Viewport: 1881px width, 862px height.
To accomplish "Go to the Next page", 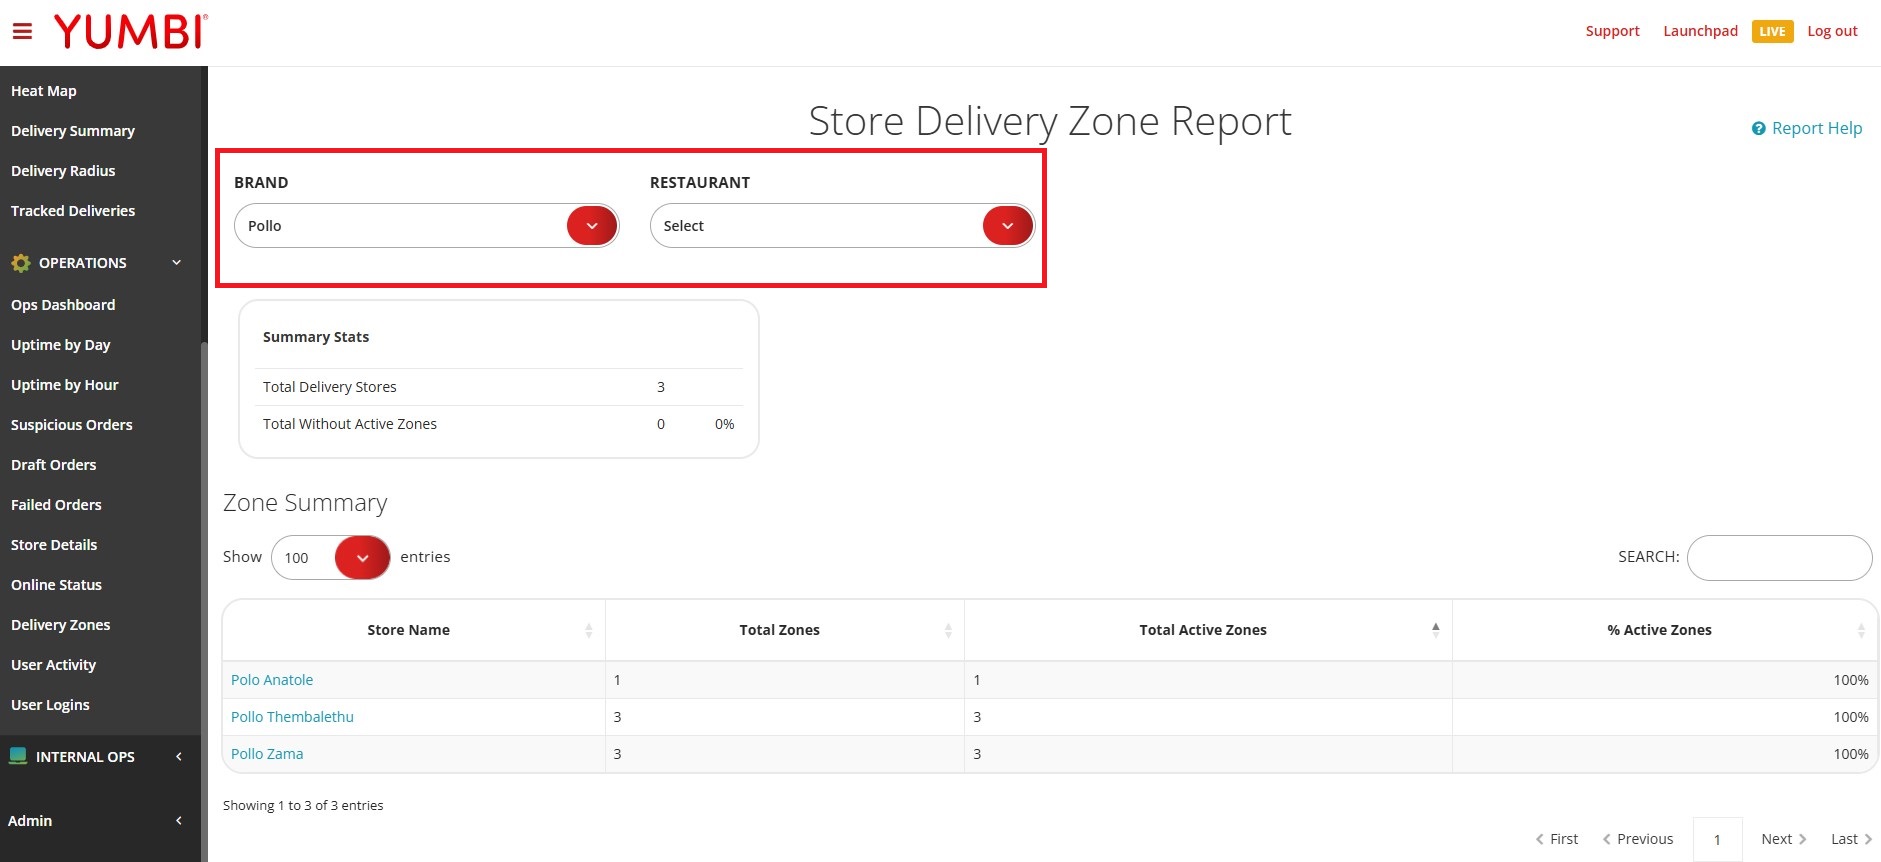I will click(1783, 839).
